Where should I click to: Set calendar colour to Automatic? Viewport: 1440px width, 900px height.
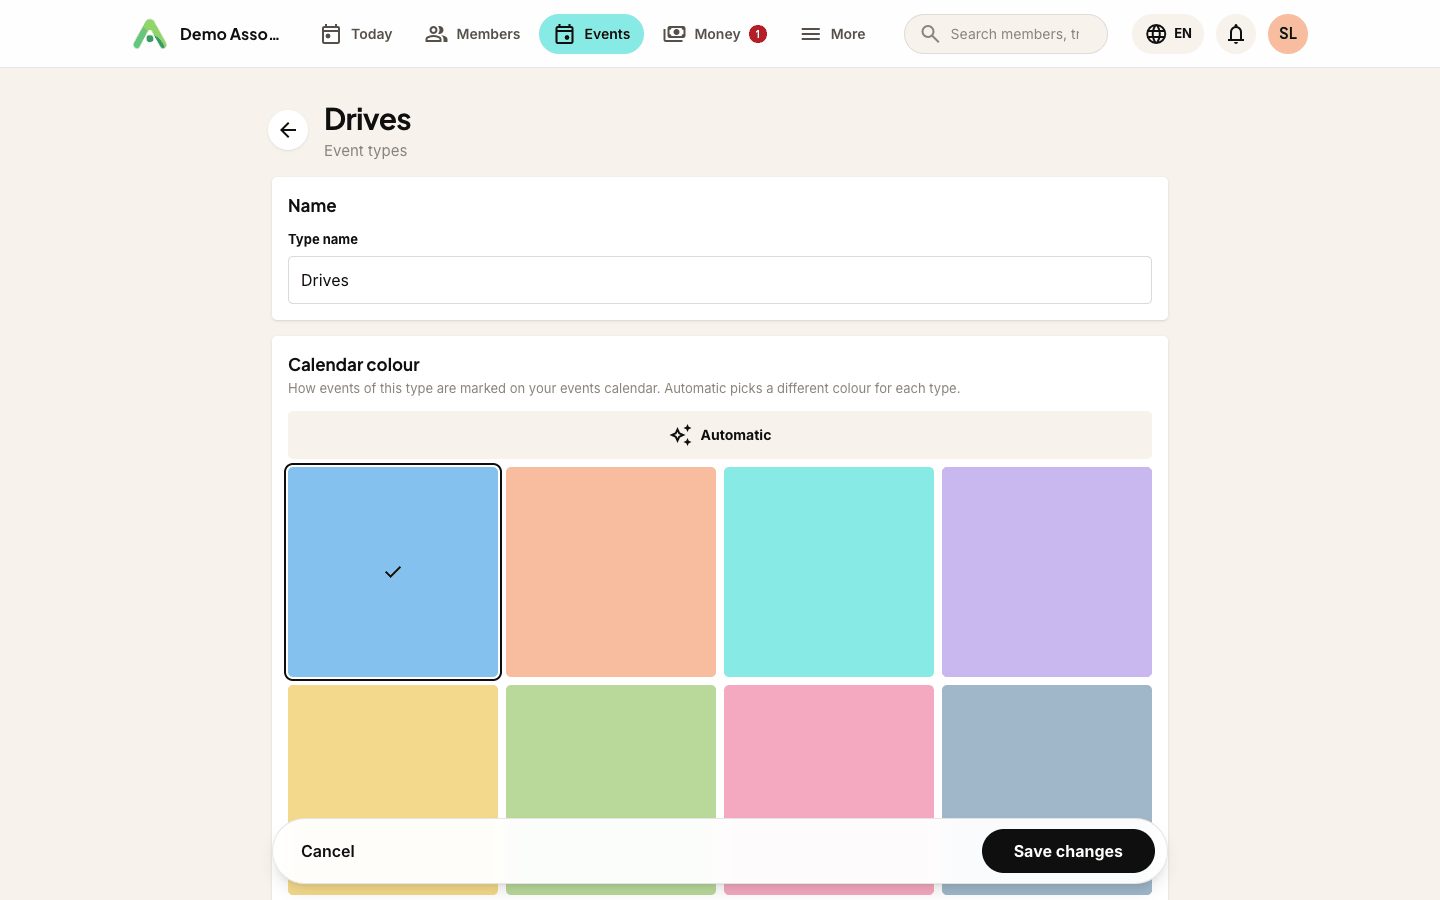click(720, 435)
